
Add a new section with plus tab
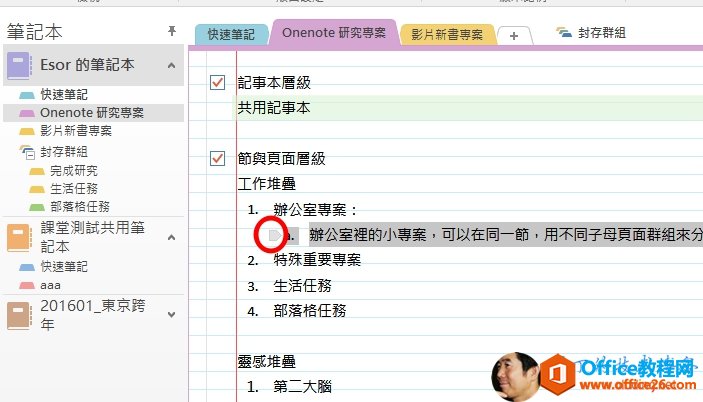point(514,36)
